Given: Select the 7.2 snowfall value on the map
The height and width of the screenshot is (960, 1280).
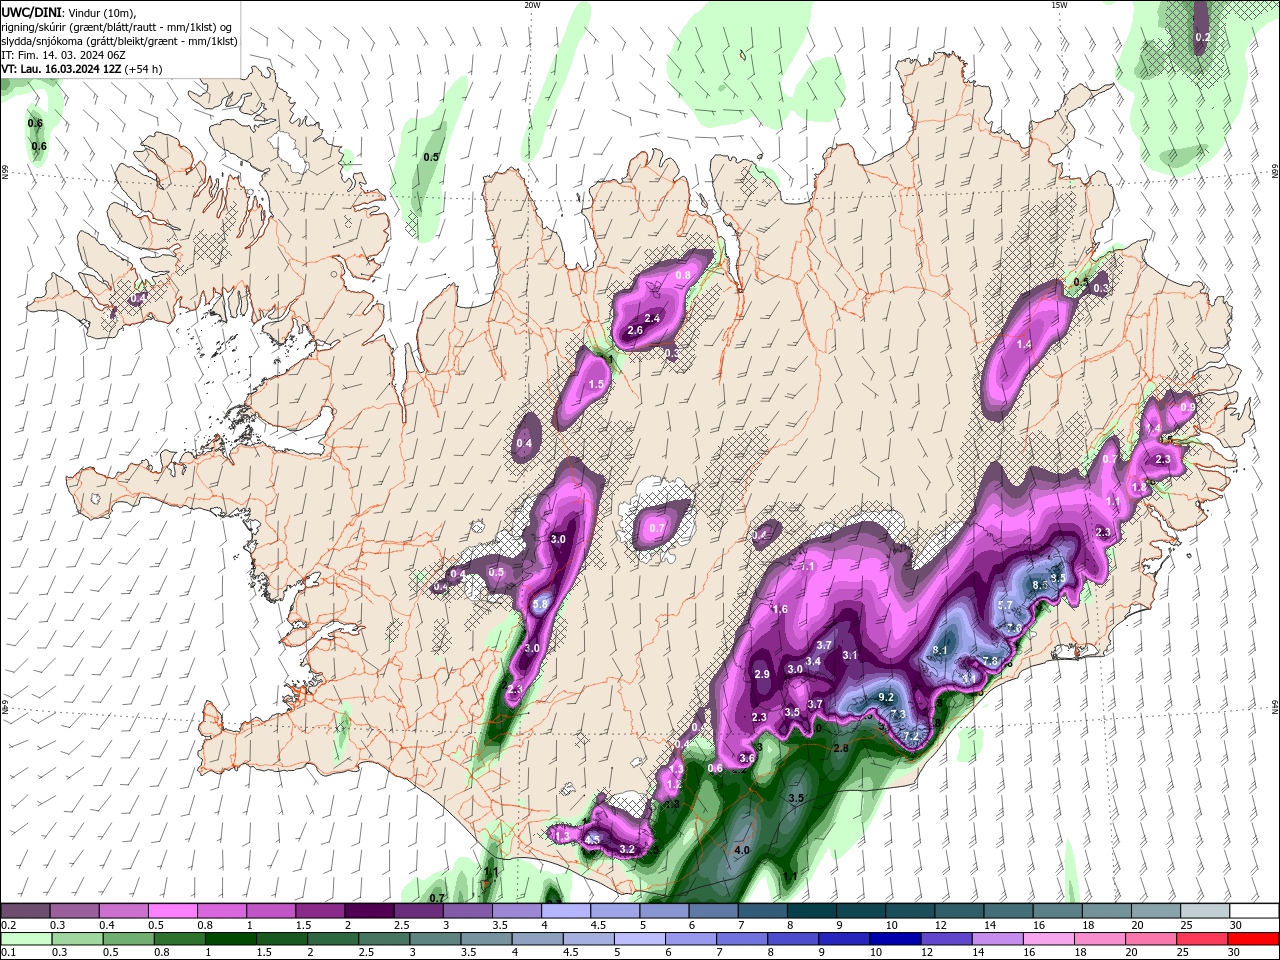Looking at the screenshot, I should pos(911,735).
